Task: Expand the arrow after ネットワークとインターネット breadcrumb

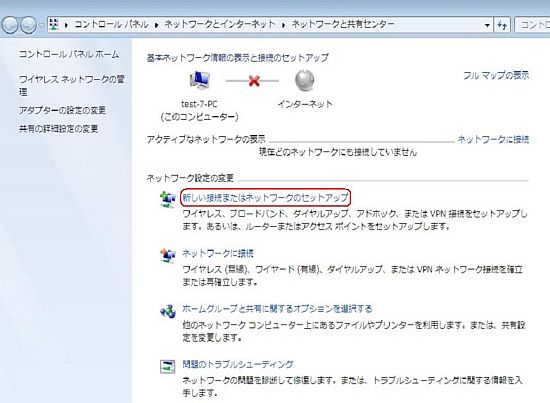Action: tap(283, 25)
